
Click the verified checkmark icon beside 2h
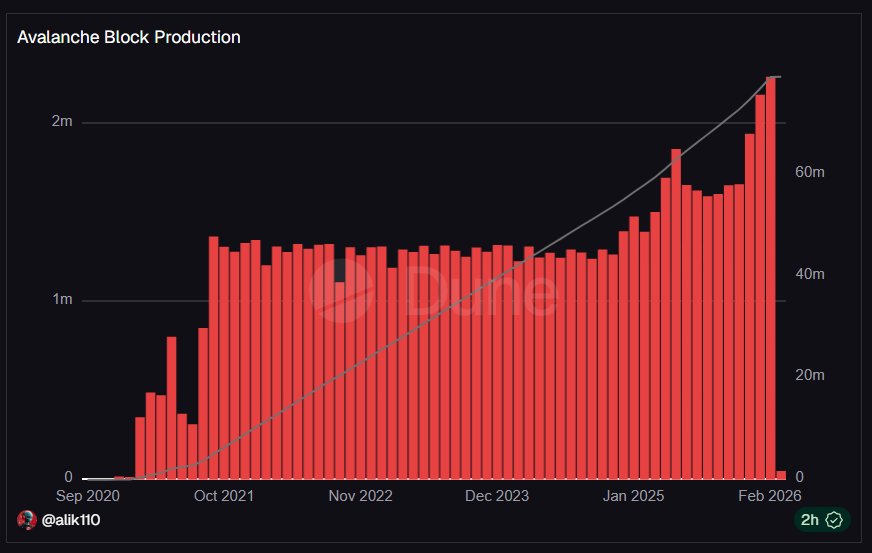[x=833, y=520]
